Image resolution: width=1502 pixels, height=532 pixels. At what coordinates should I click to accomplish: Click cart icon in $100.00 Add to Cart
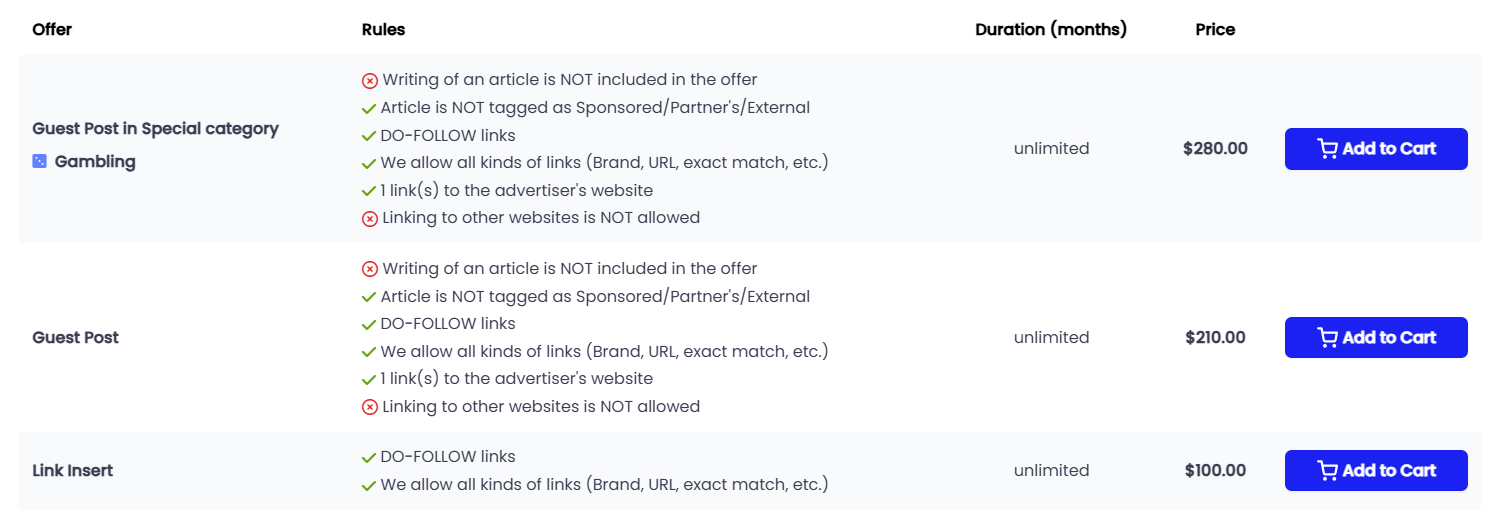point(1327,471)
